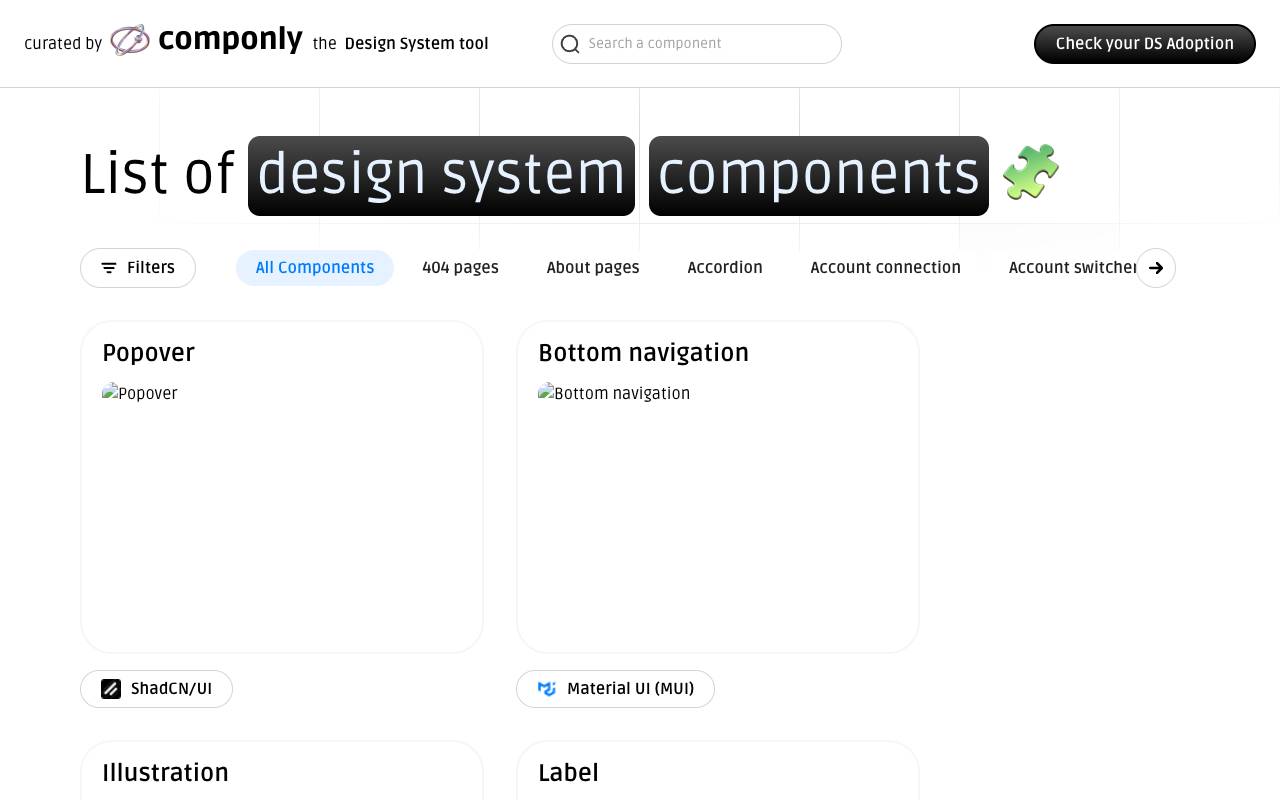This screenshot has height=800, width=1280.
Task: Click the 'curated by' text
Action: click(x=63, y=44)
